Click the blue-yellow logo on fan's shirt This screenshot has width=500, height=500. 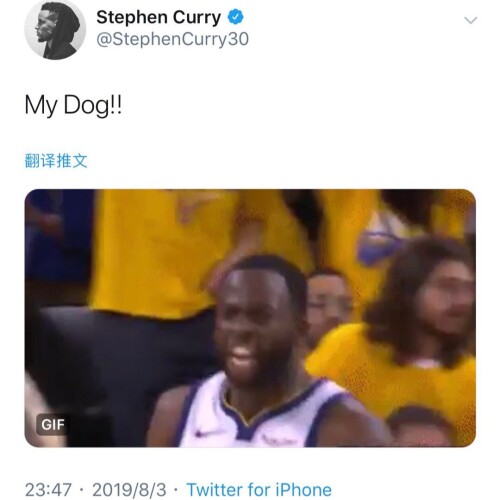(x=378, y=242)
